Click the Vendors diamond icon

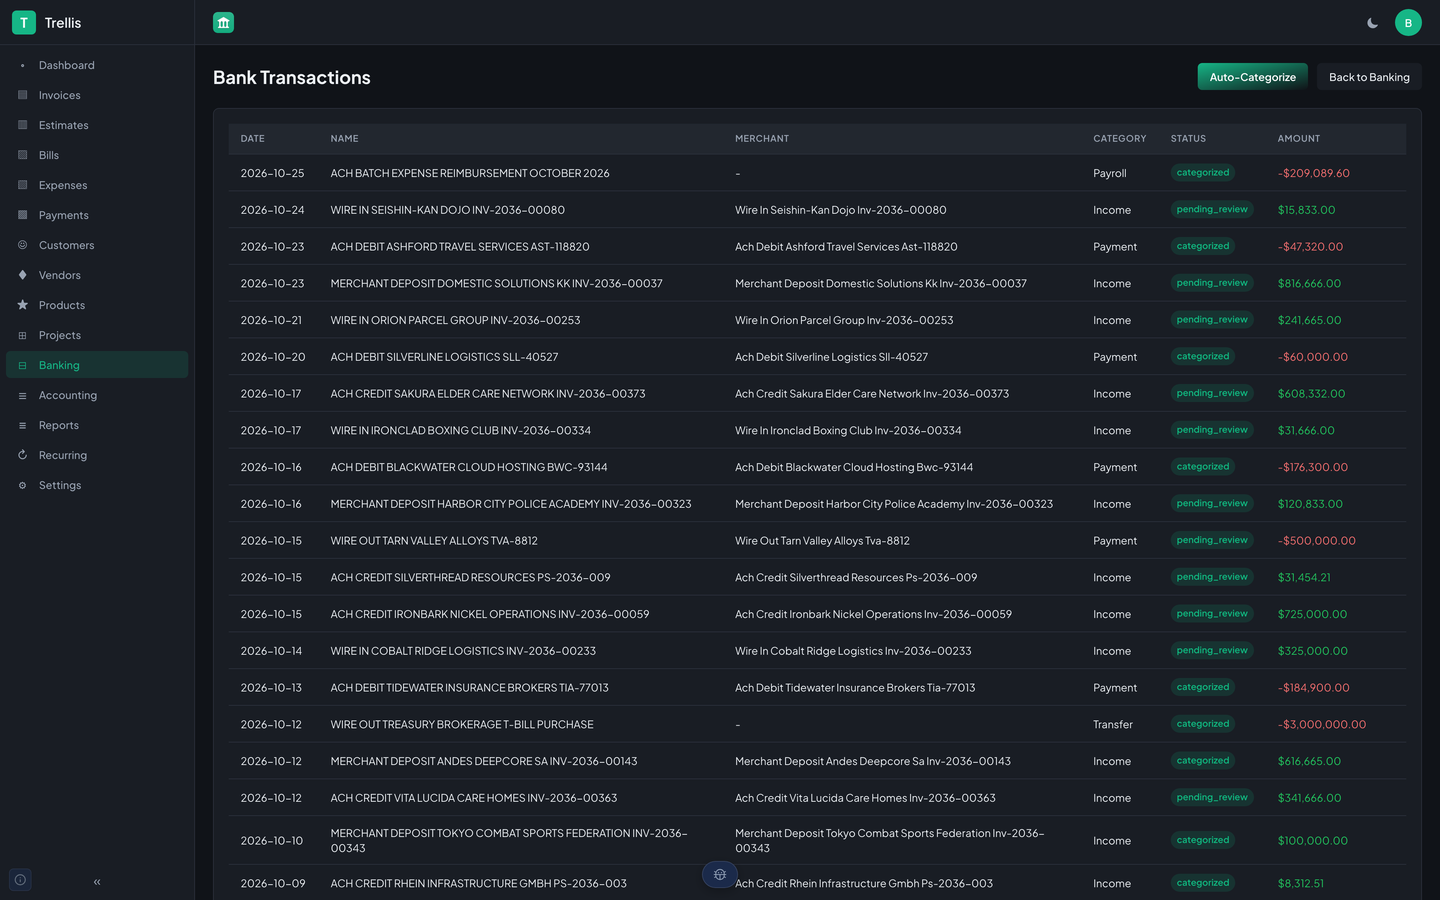click(x=23, y=275)
